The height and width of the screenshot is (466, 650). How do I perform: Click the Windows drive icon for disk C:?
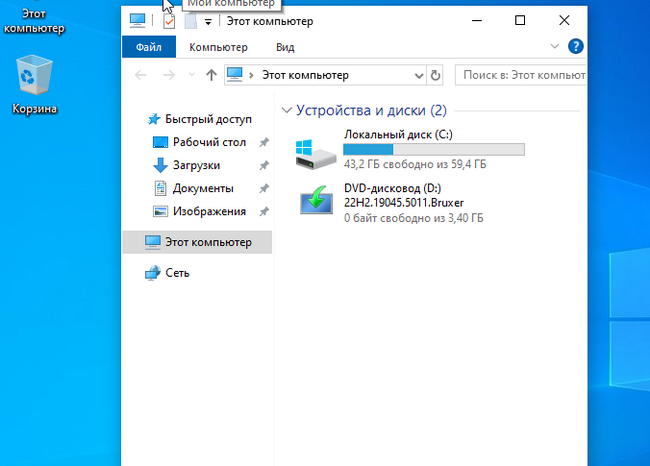click(315, 154)
